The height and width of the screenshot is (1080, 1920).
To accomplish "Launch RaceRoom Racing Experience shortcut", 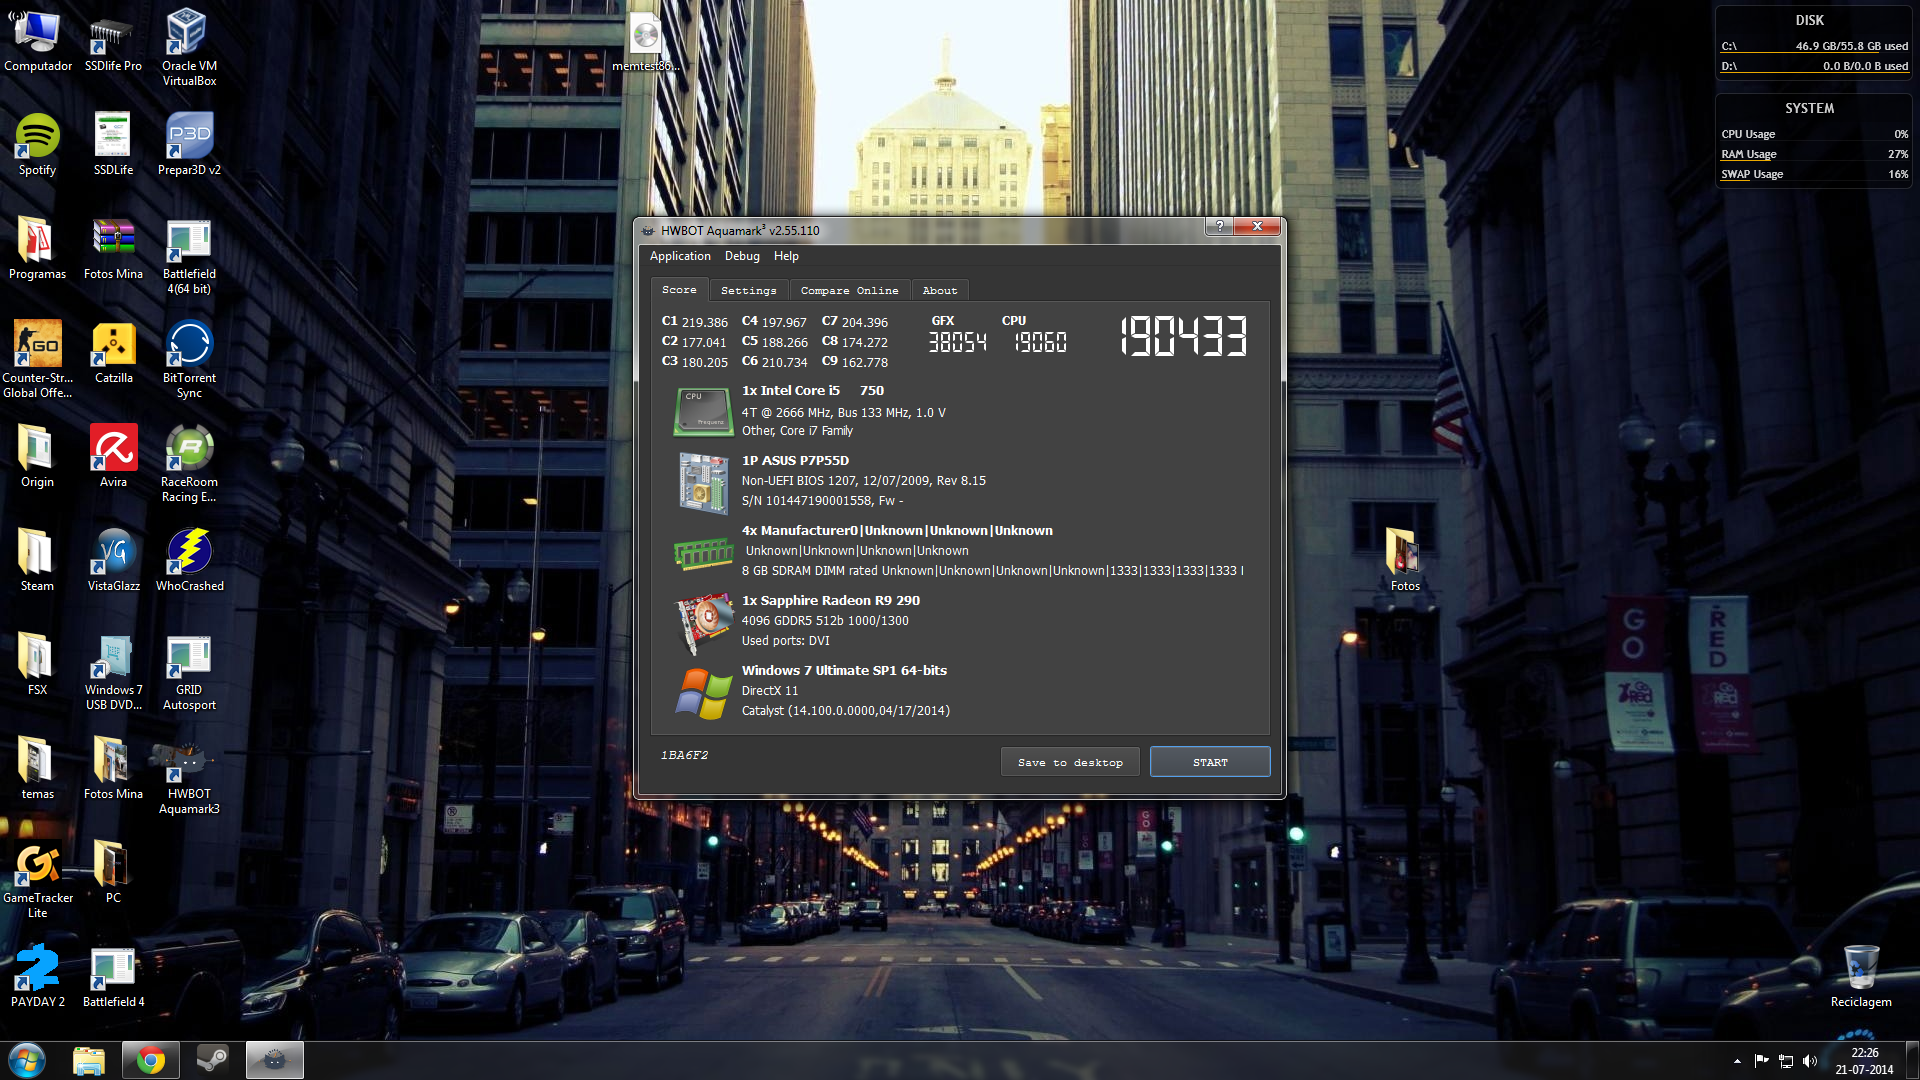I will pos(189,464).
